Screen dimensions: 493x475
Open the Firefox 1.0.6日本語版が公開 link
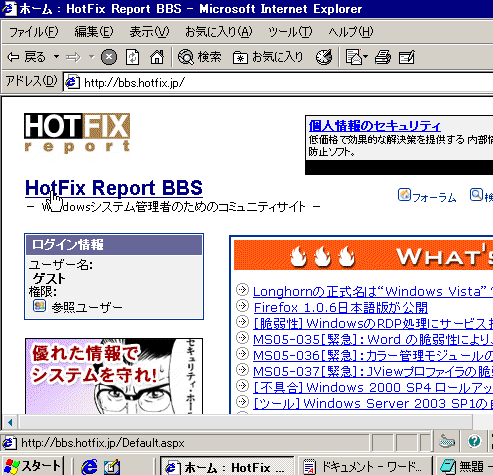[x=341, y=308]
